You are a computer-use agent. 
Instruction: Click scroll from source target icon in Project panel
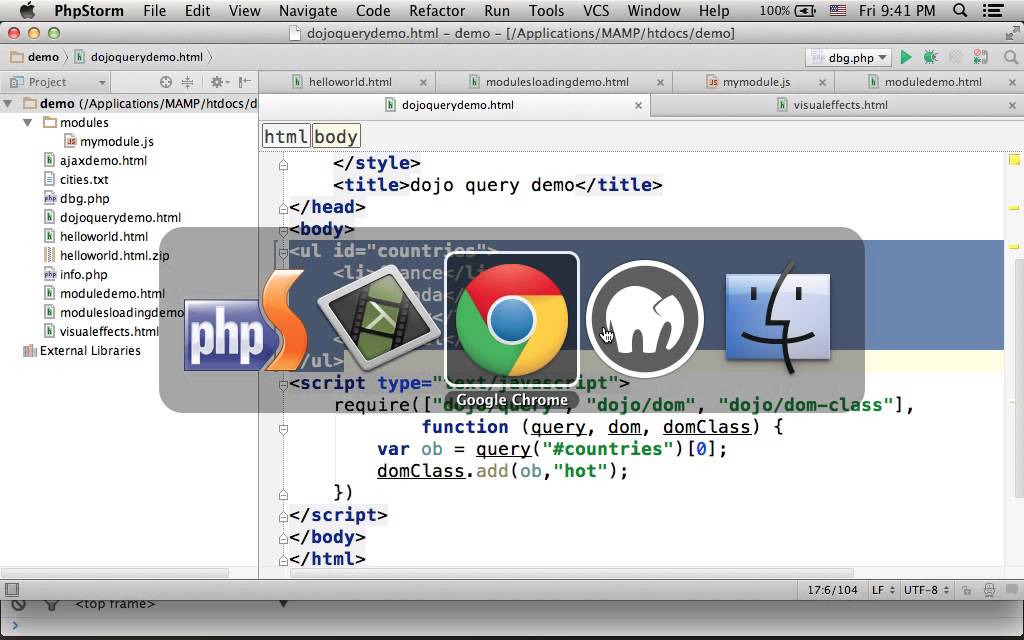166,82
